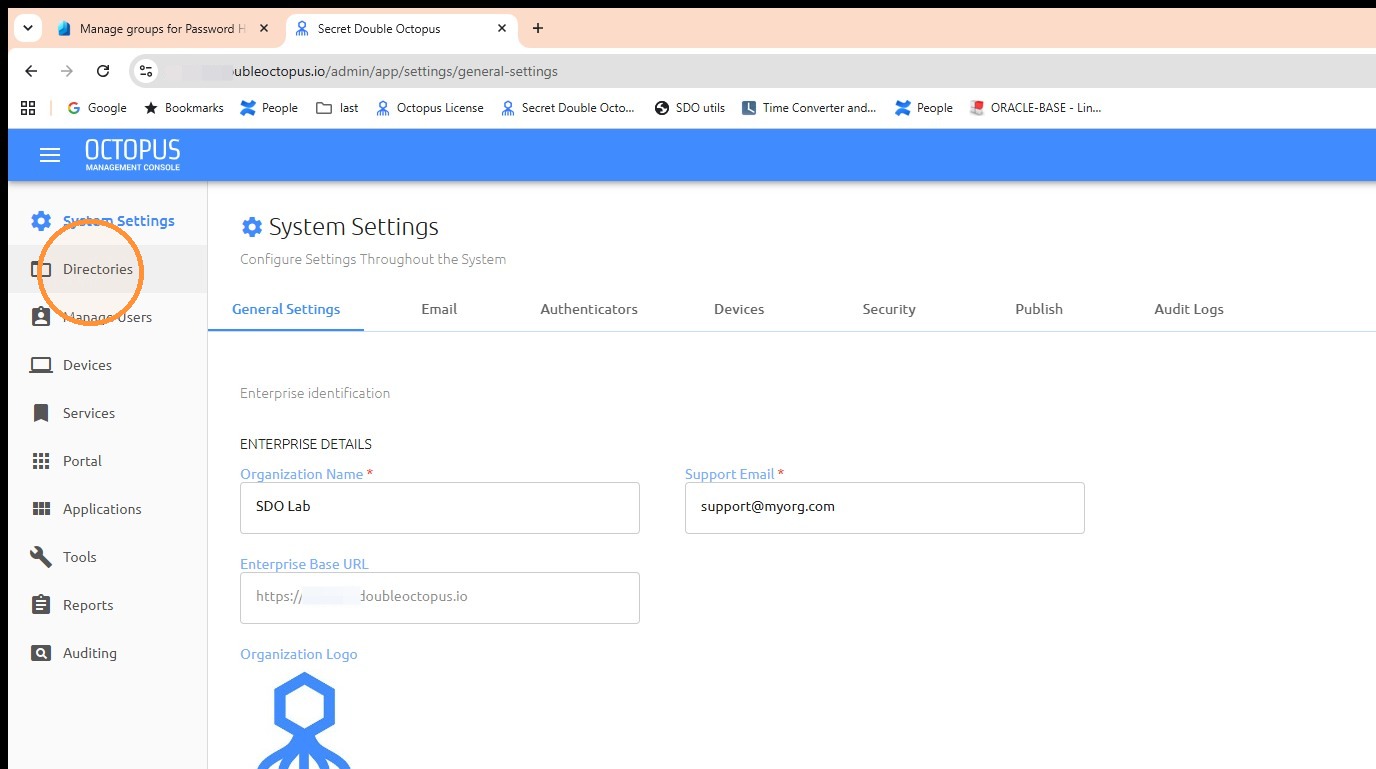Open the Google bookmark

tap(97, 108)
